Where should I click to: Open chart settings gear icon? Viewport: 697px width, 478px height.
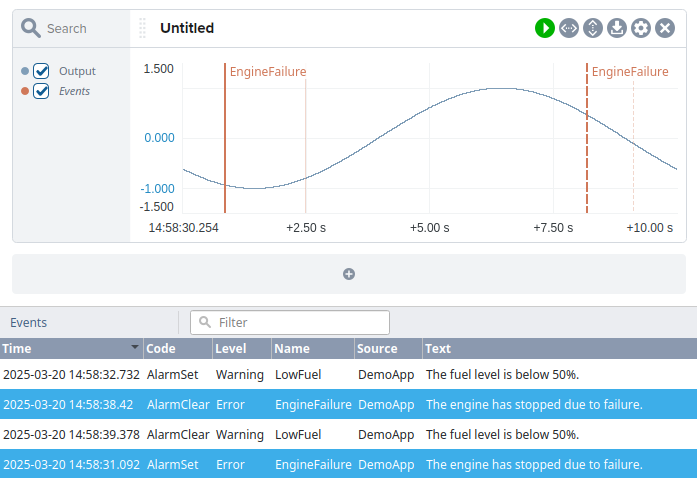pyautogui.click(x=641, y=28)
